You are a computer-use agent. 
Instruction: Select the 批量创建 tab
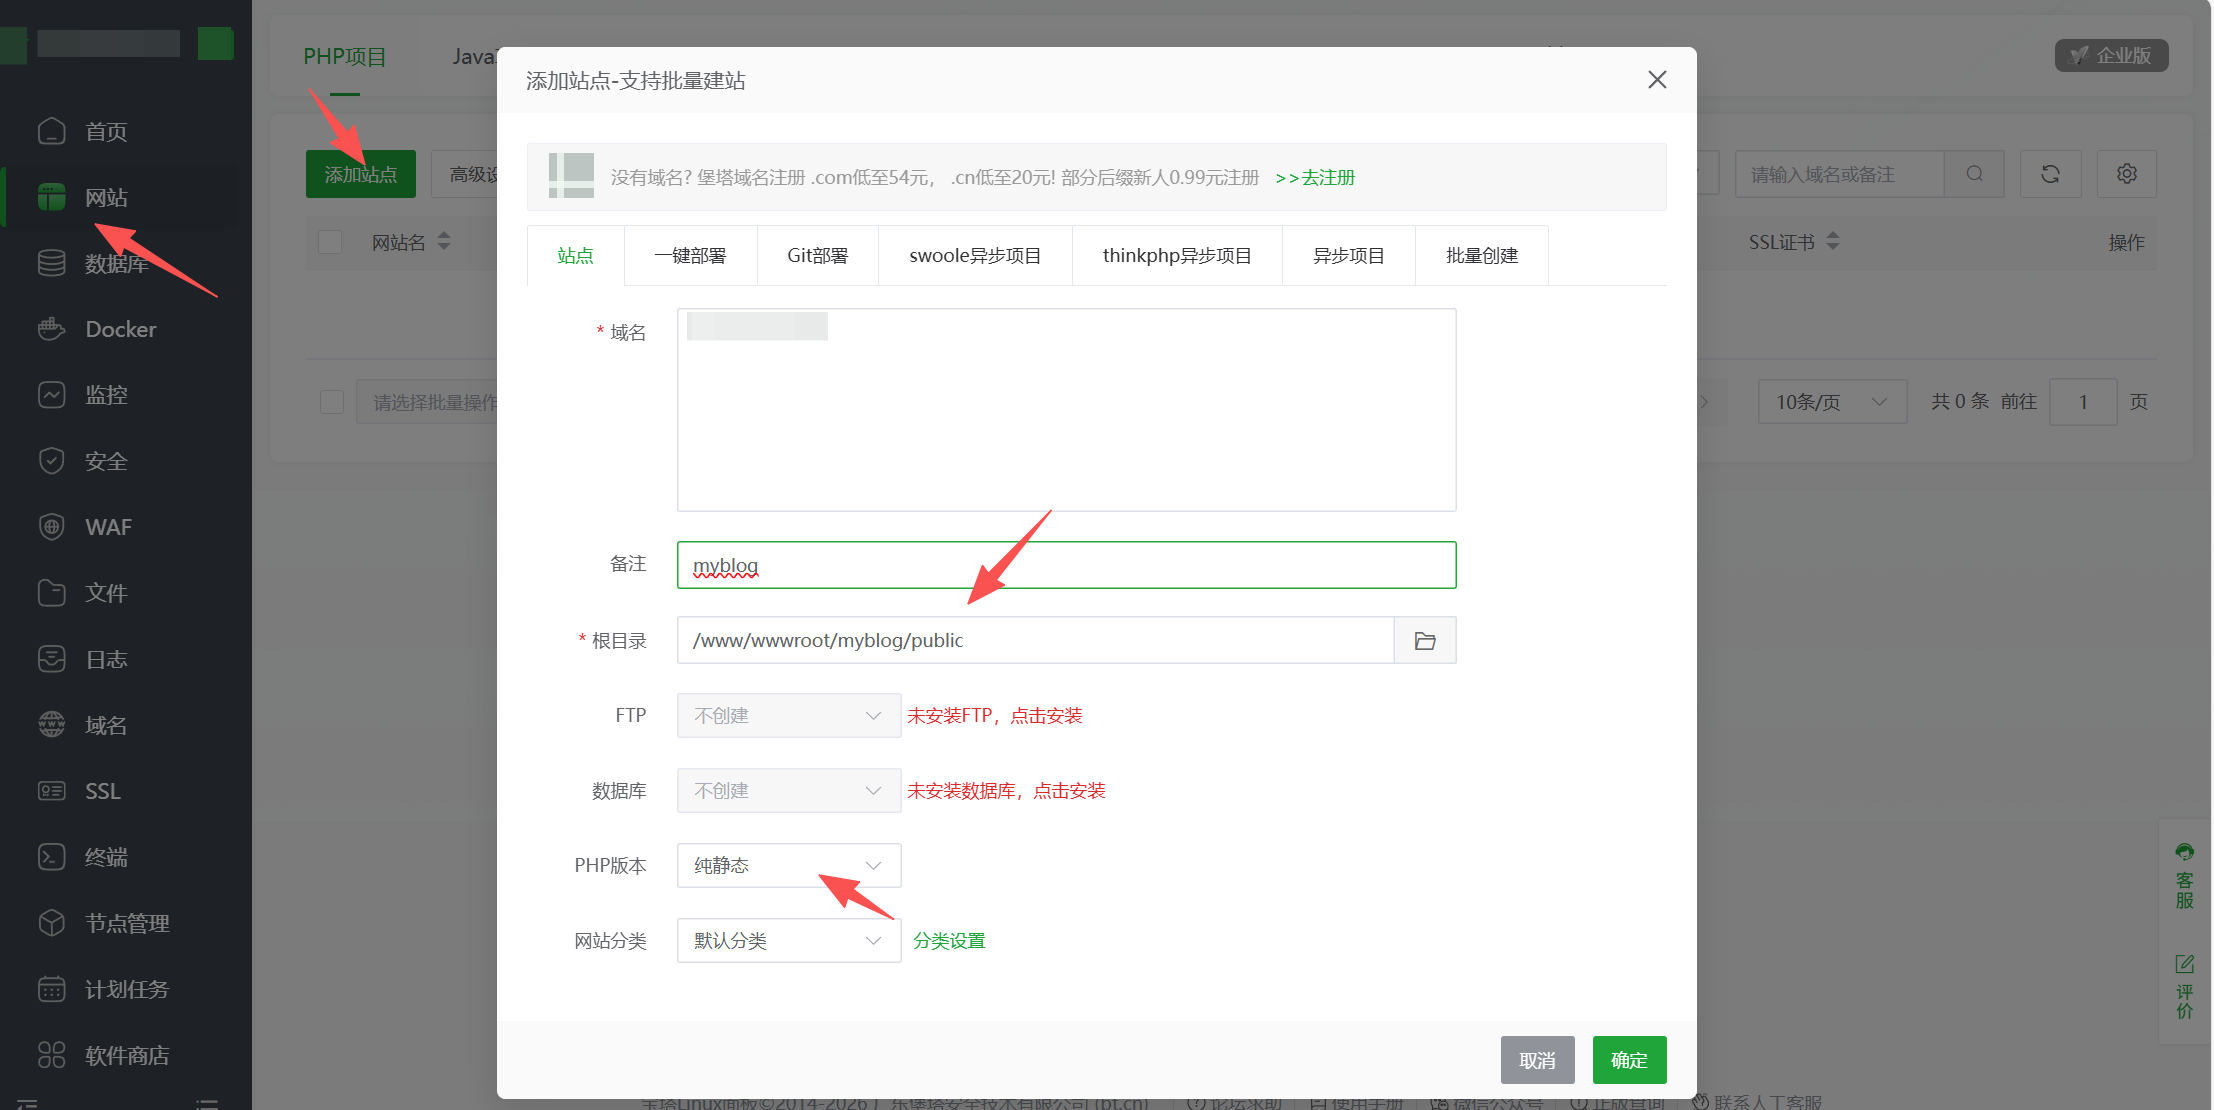1481,256
